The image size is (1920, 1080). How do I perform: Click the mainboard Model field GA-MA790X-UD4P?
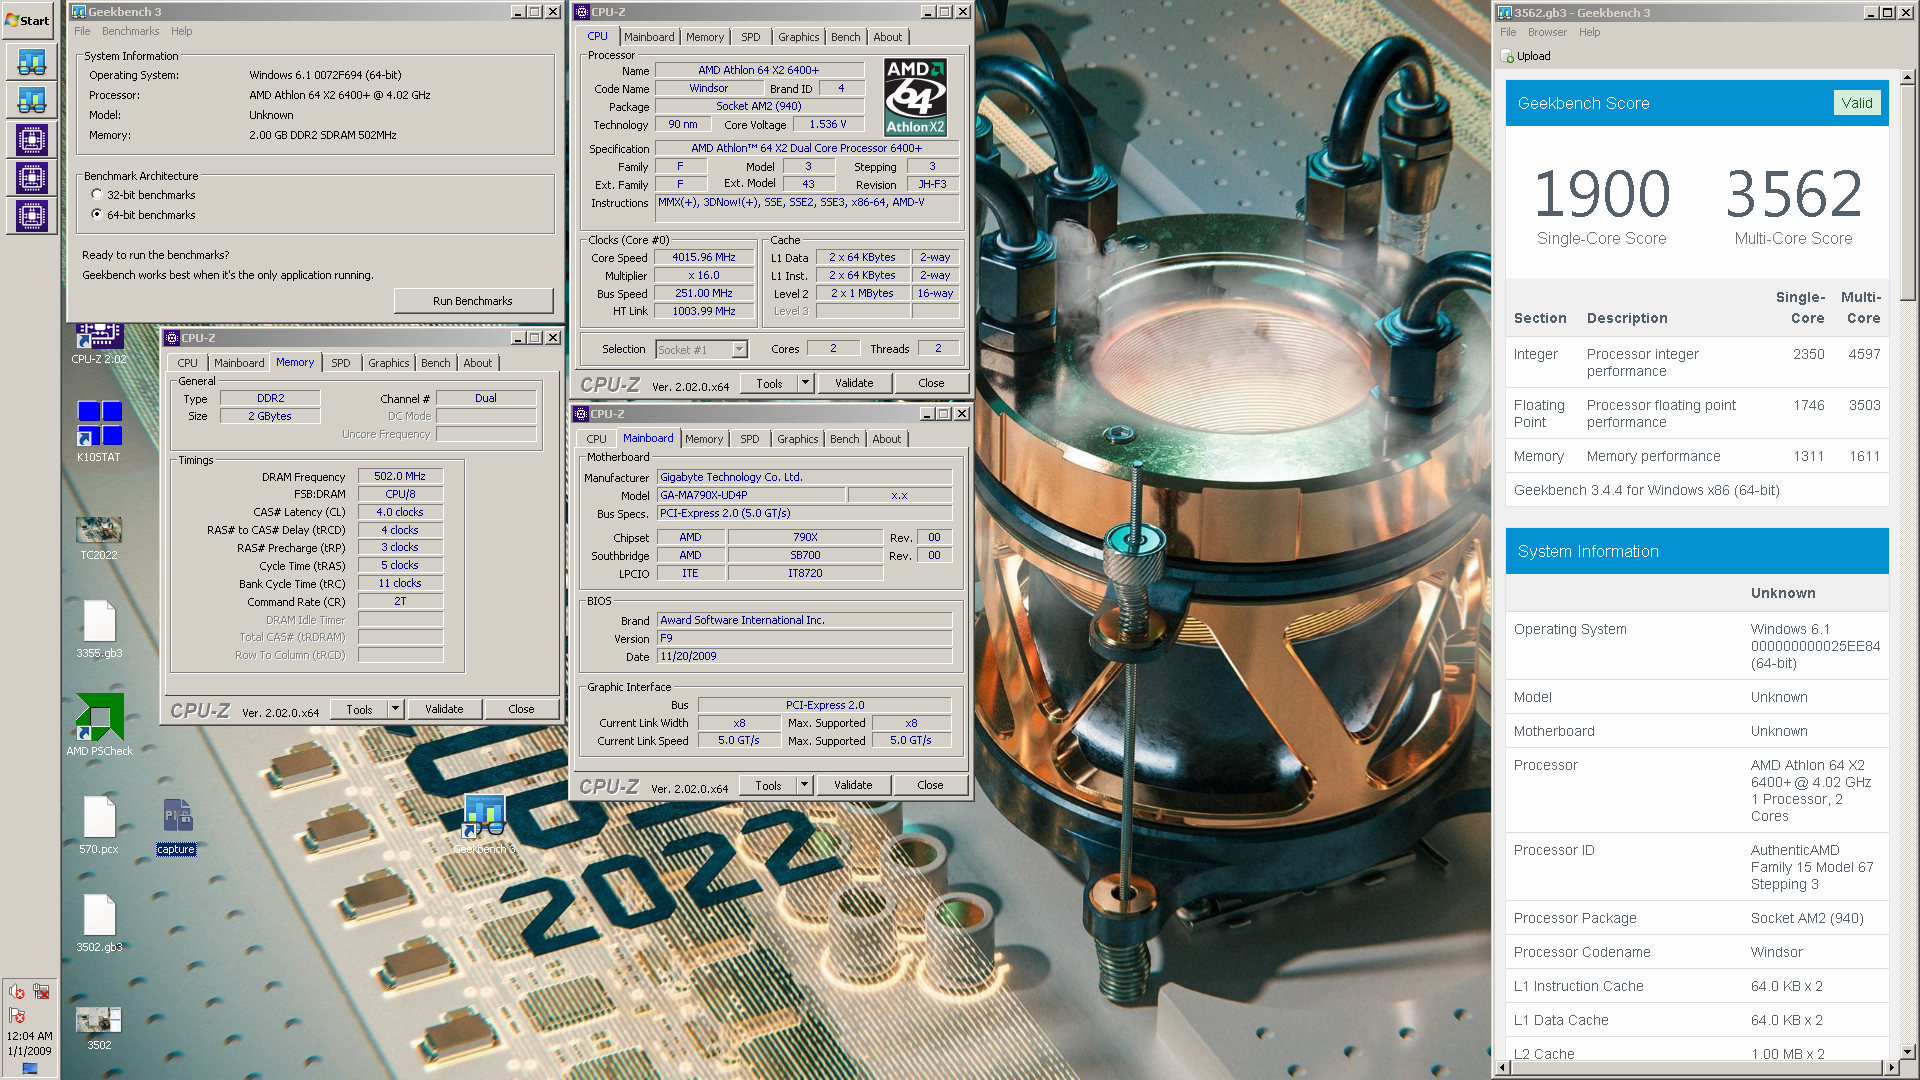(x=750, y=495)
